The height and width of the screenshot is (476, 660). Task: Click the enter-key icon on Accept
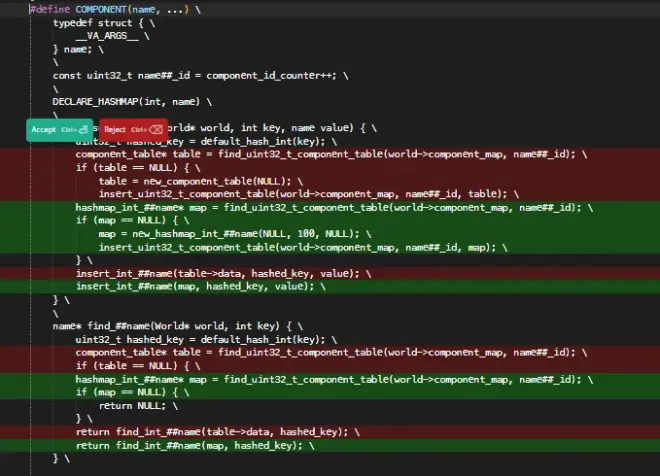click(x=85, y=130)
